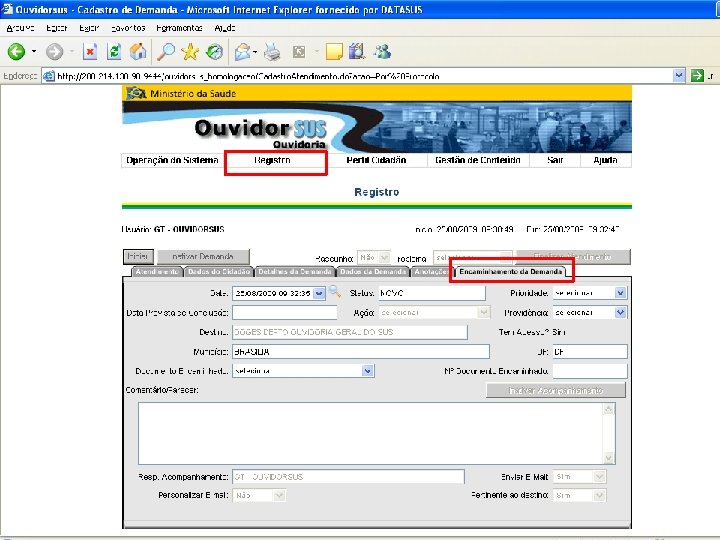Switch to the Atendimento tab

click(x=157, y=272)
